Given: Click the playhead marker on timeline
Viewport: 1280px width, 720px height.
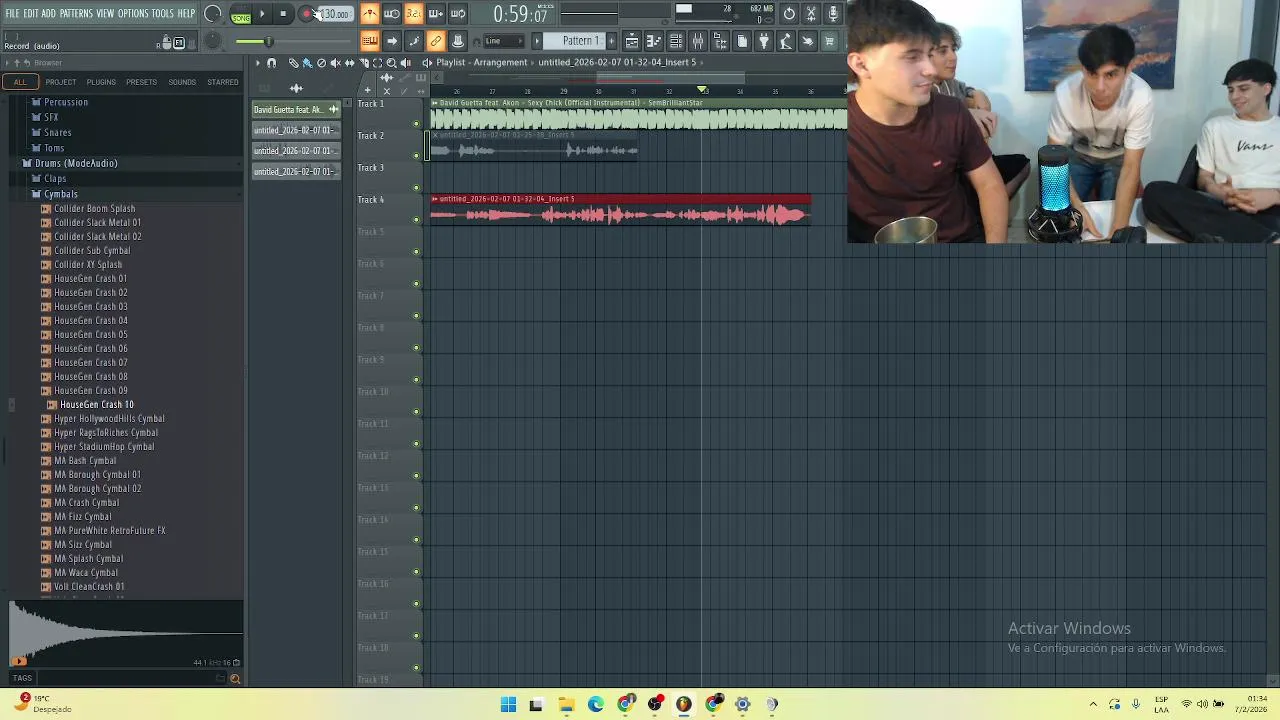Looking at the screenshot, I should click(x=702, y=91).
